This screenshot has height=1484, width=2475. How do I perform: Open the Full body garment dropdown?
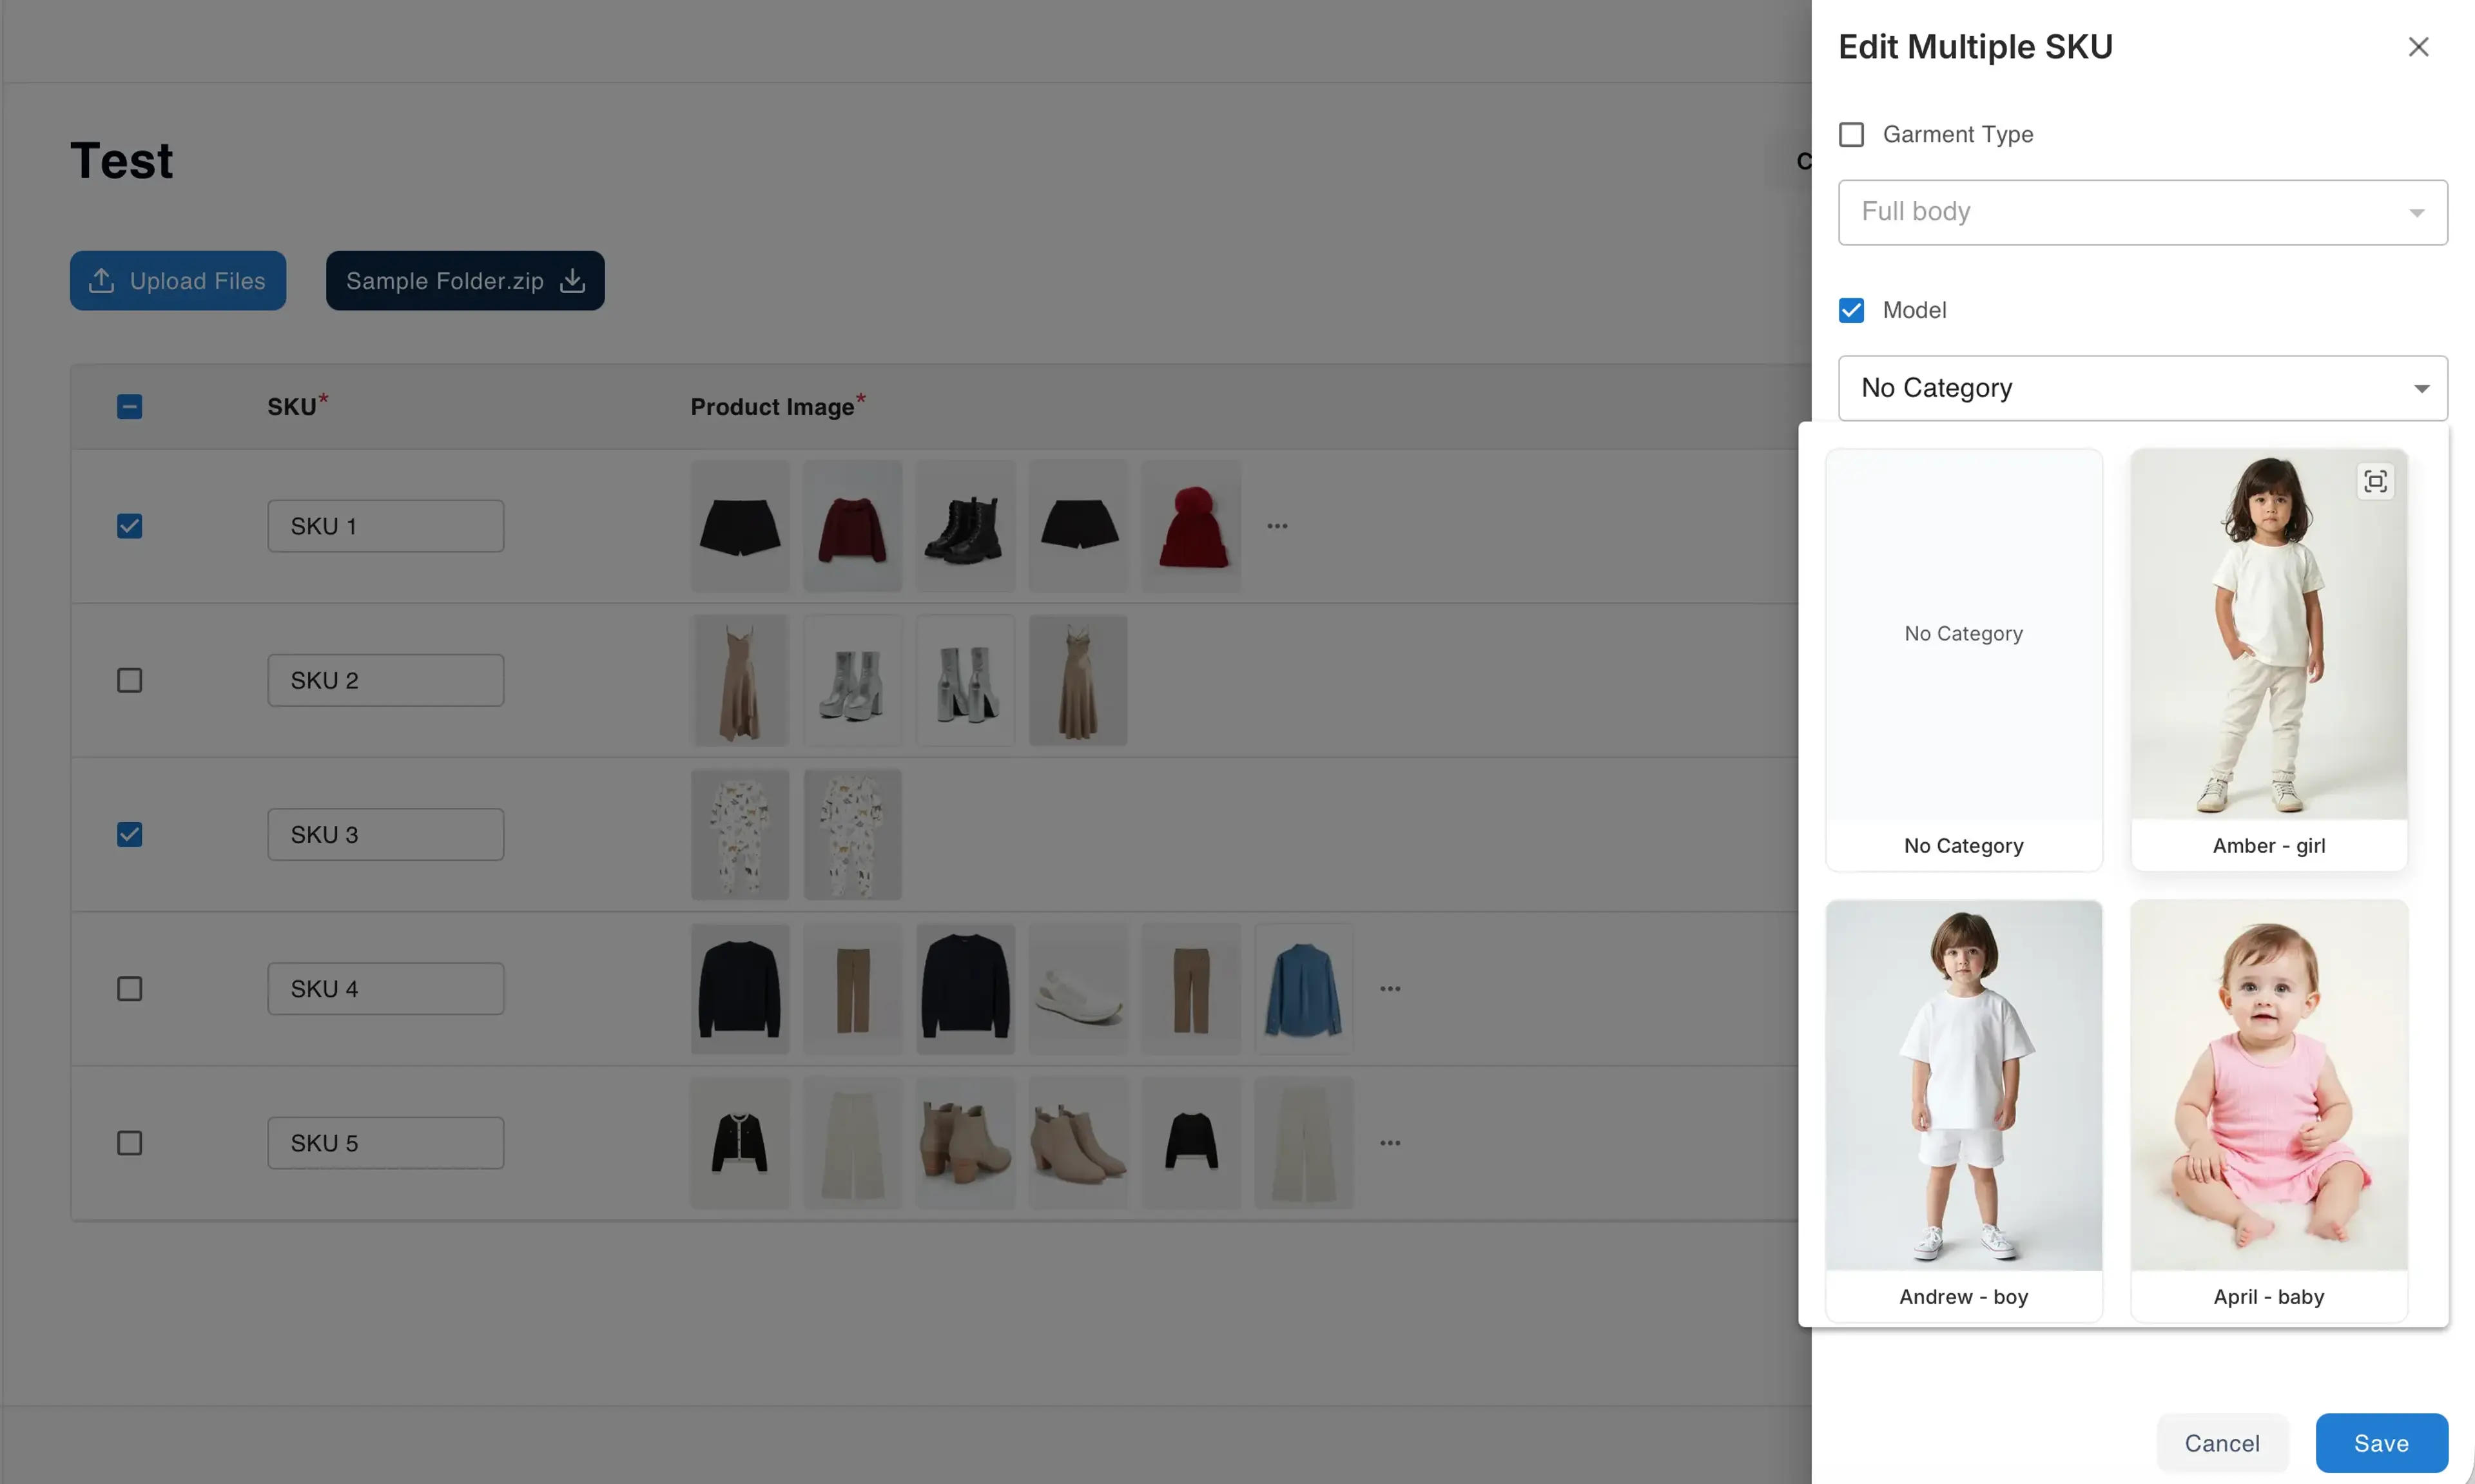(x=2142, y=212)
